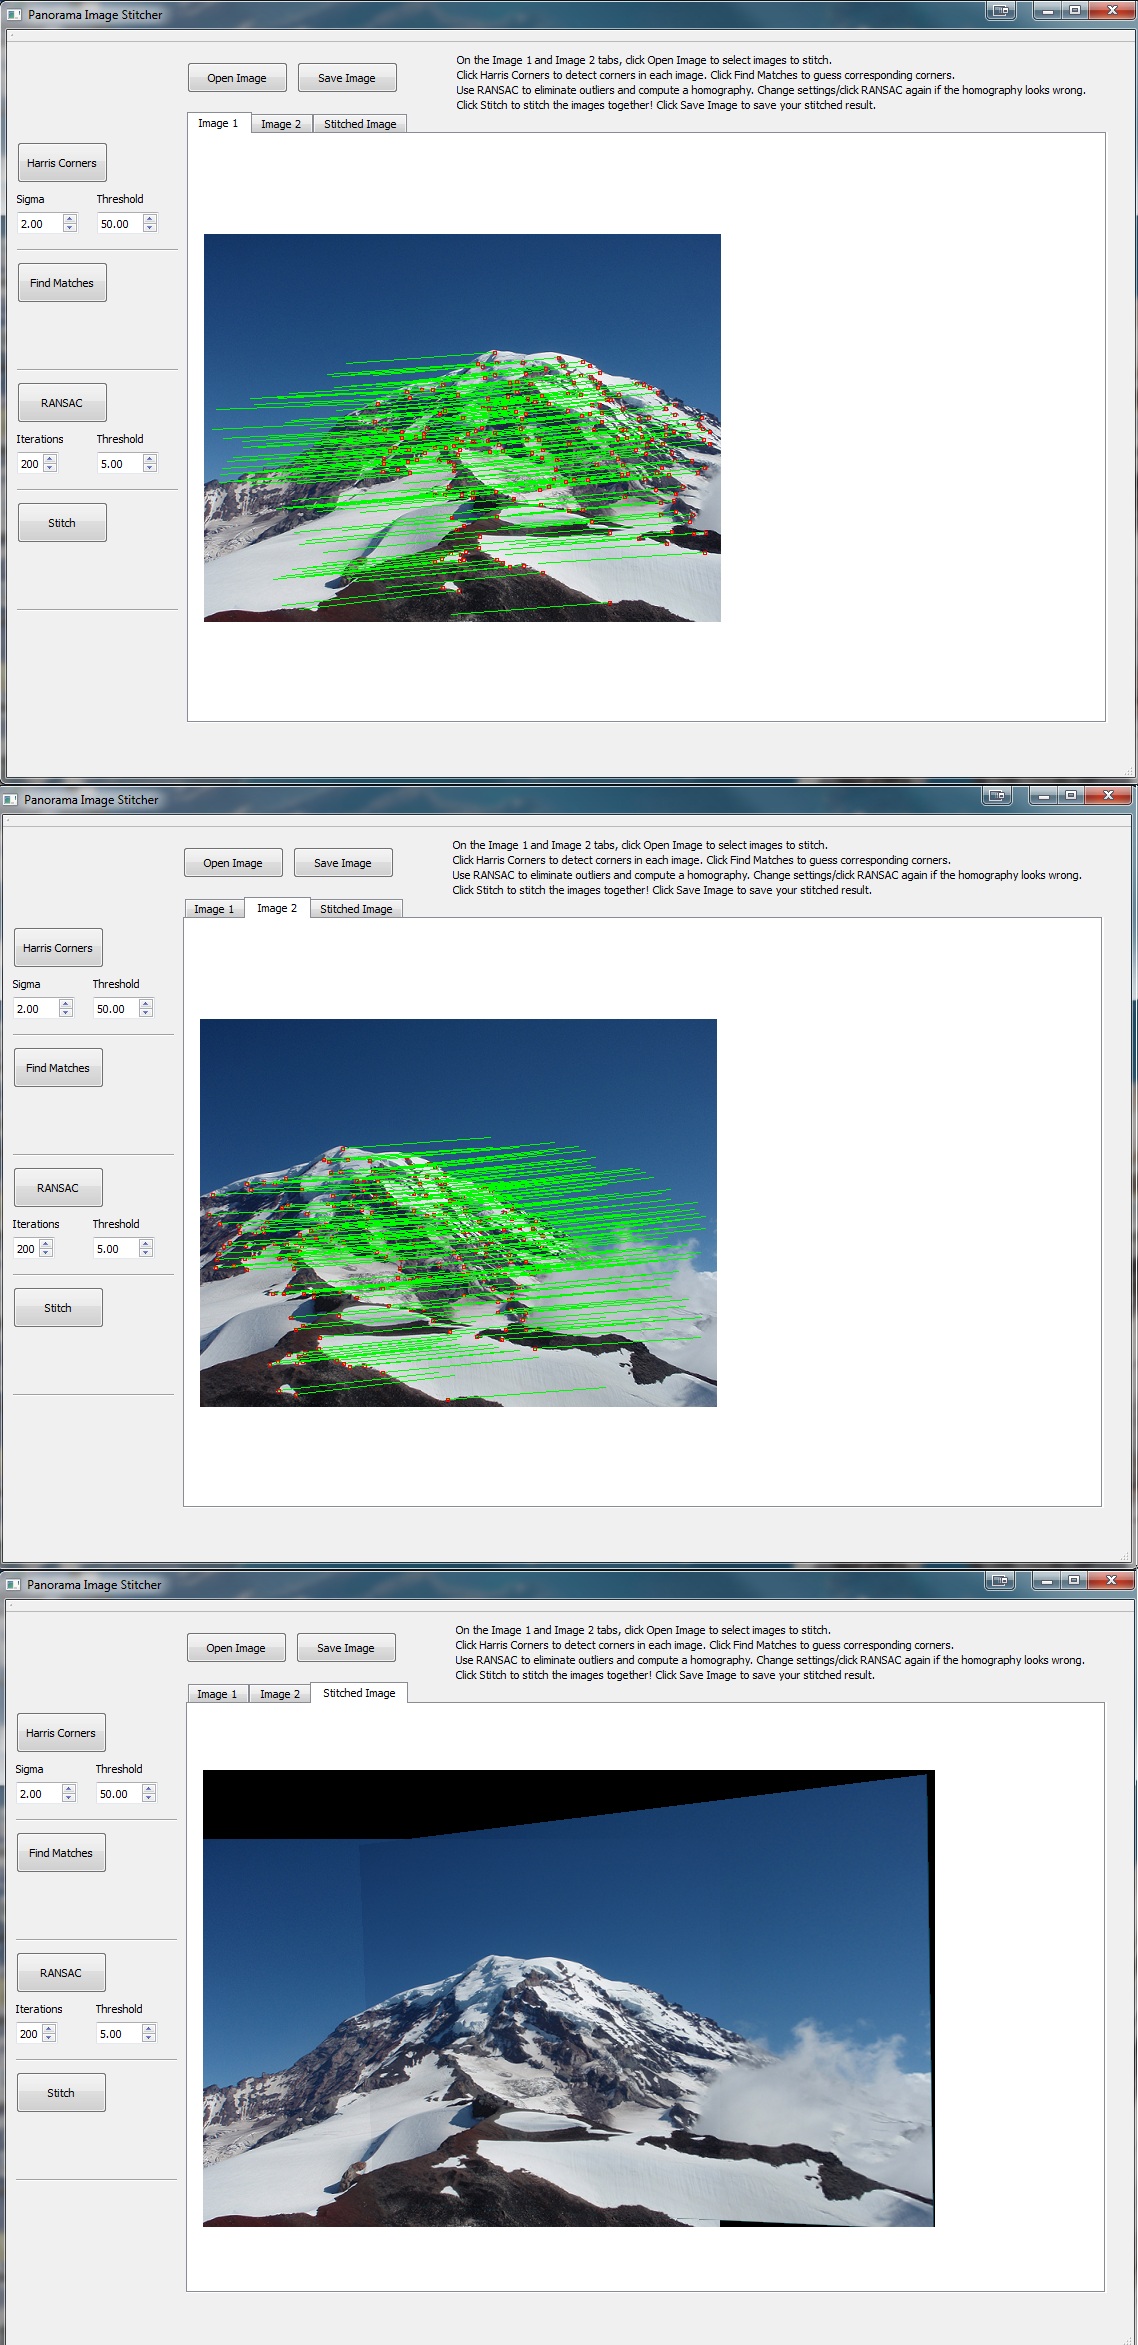Screen dimensions: 1138x2345
Task: Click Open Image in the window with Image 2 tab active
Action: coord(233,863)
